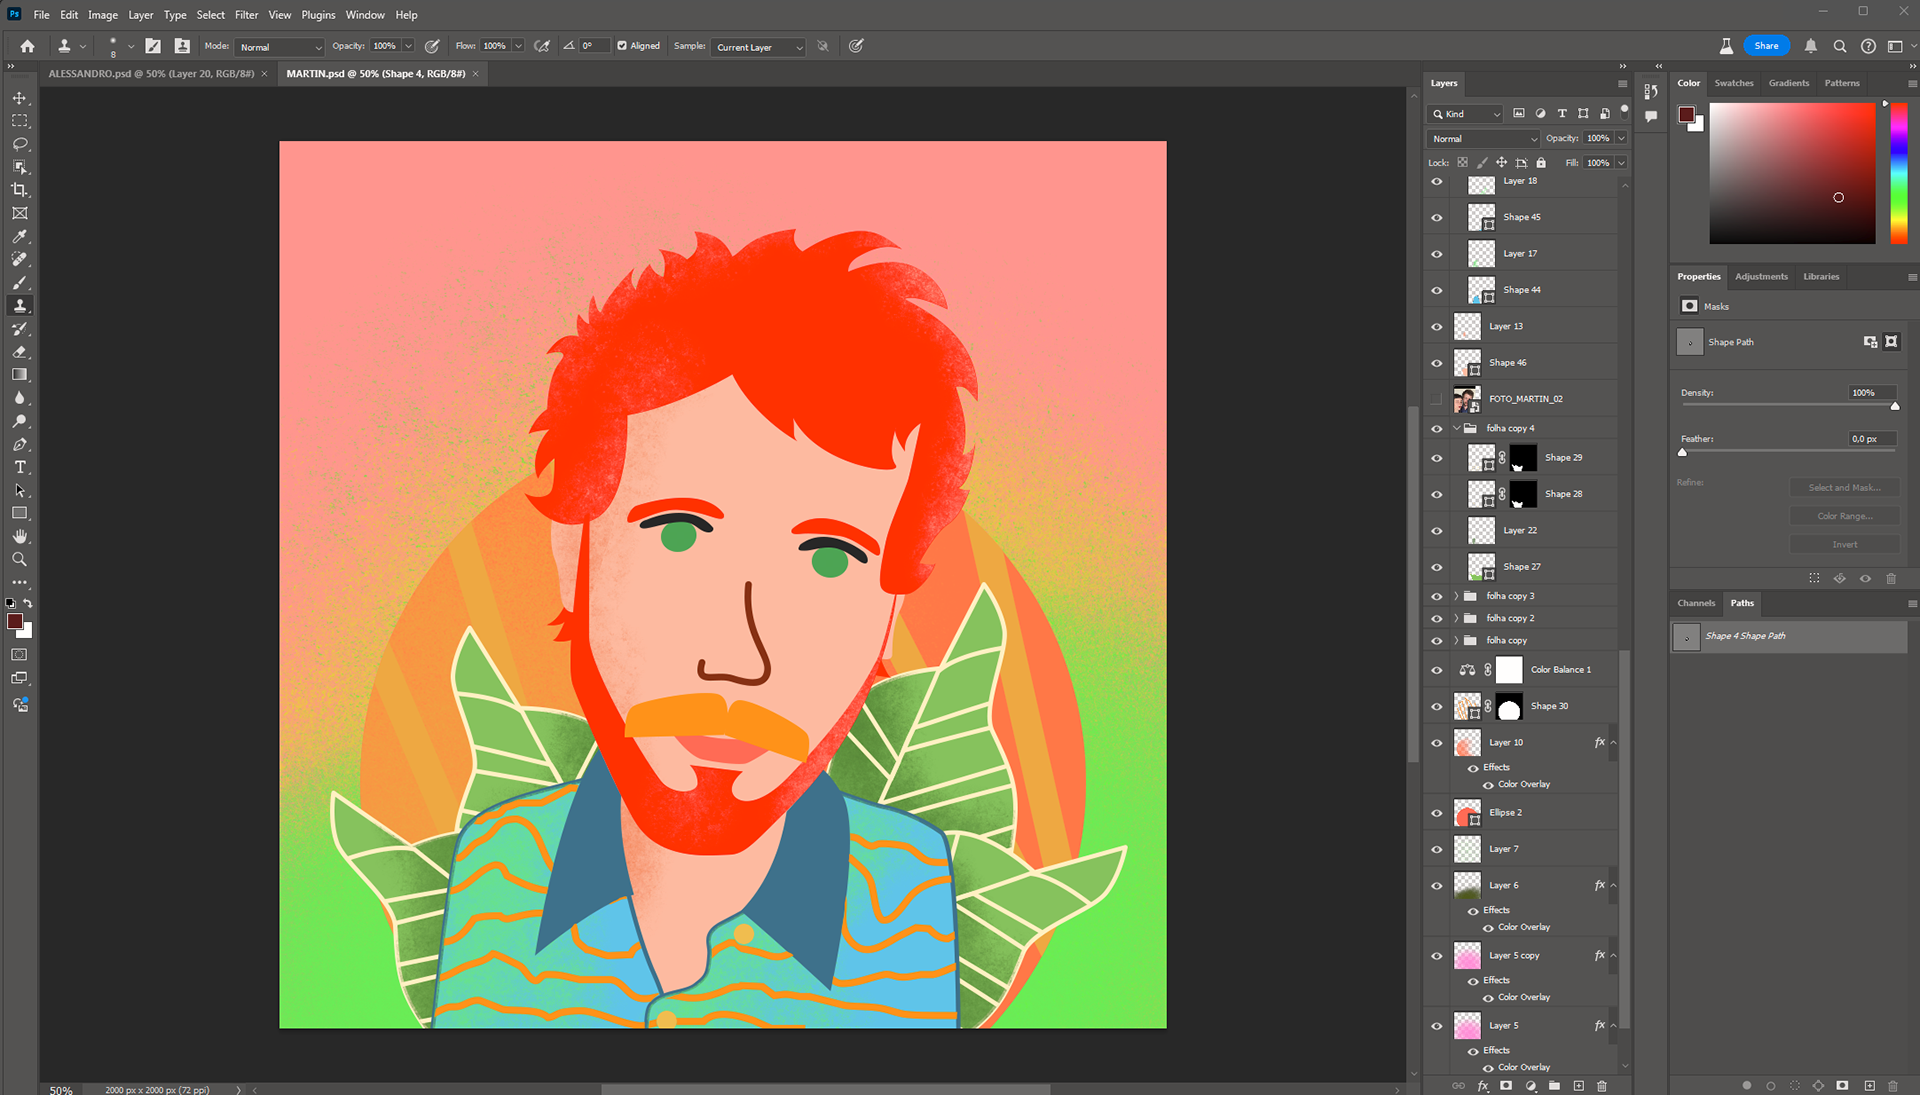The width and height of the screenshot is (1920, 1095).
Task: Click the Share button
Action: 1766,46
